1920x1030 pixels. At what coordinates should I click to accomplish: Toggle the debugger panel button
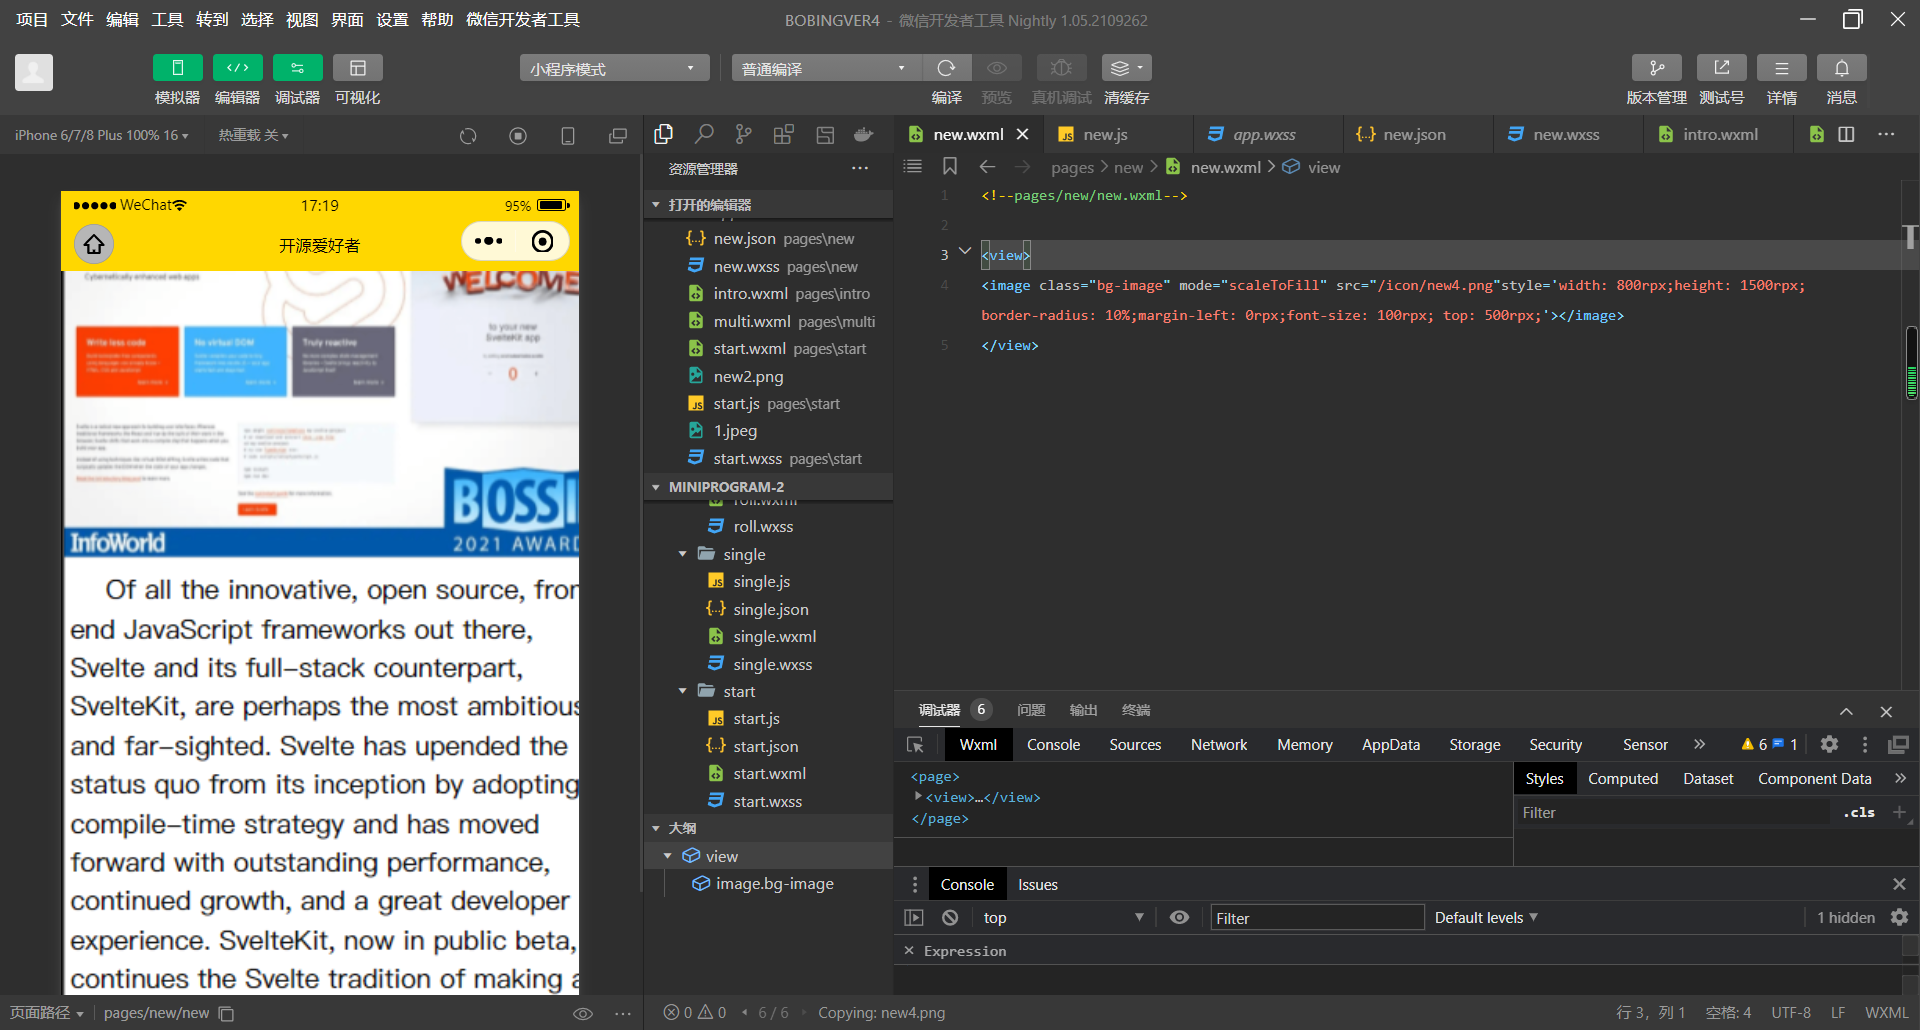point(297,68)
